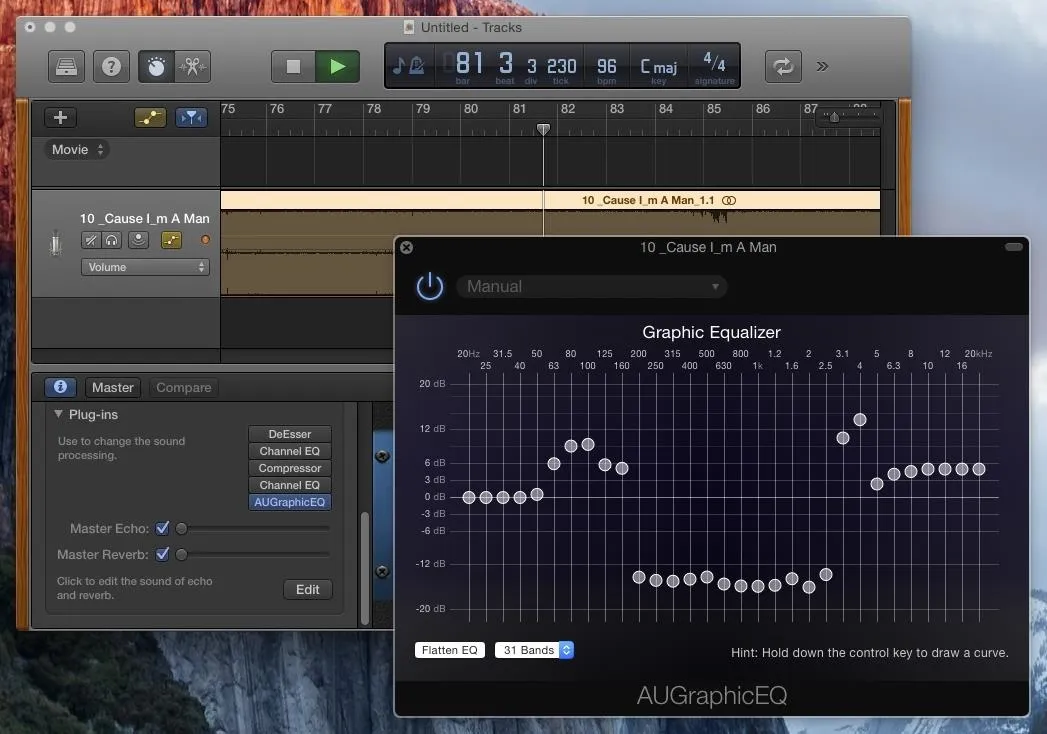Click the Master Echo slider knob
Image resolution: width=1047 pixels, height=734 pixels.
pyautogui.click(x=182, y=528)
